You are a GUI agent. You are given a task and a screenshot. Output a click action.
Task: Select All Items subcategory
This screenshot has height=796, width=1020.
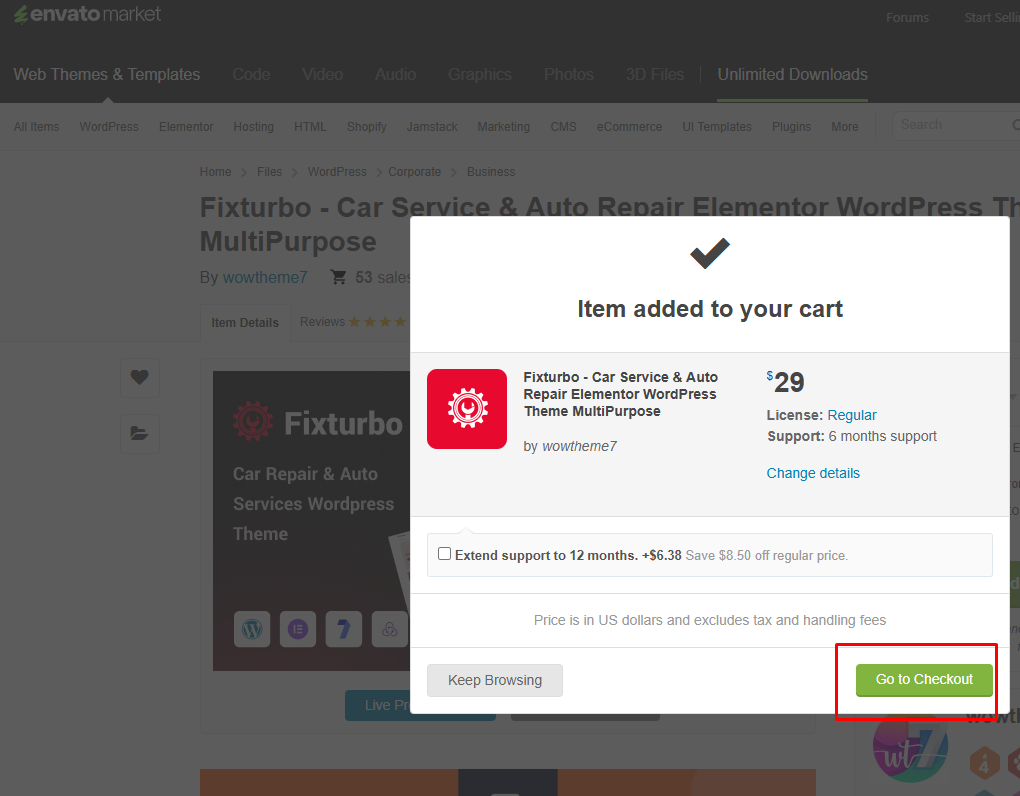(x=36, y=127)
